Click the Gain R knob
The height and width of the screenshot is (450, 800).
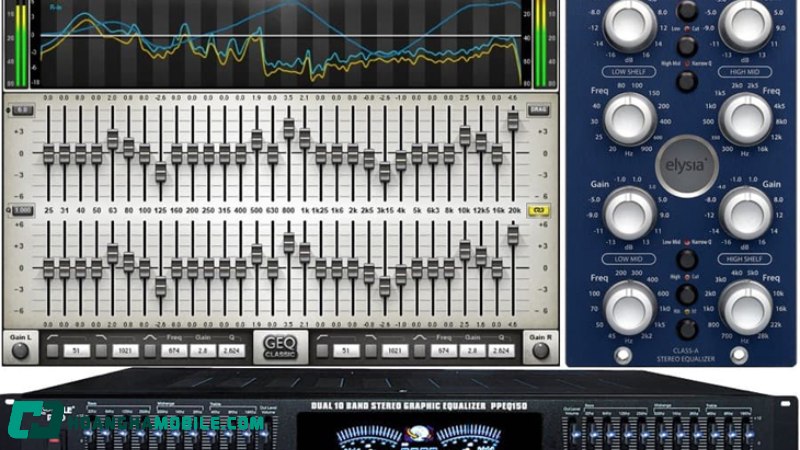(x=541, y=350)
